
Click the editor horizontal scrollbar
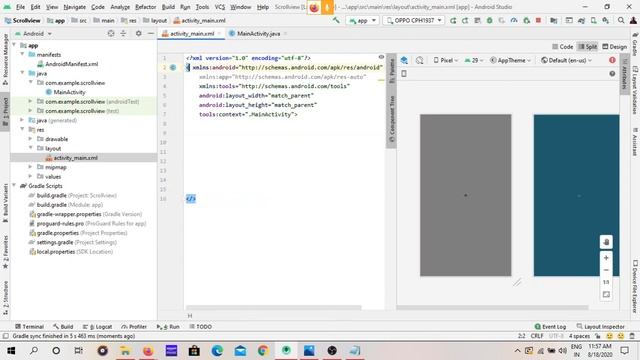[273, 307]
